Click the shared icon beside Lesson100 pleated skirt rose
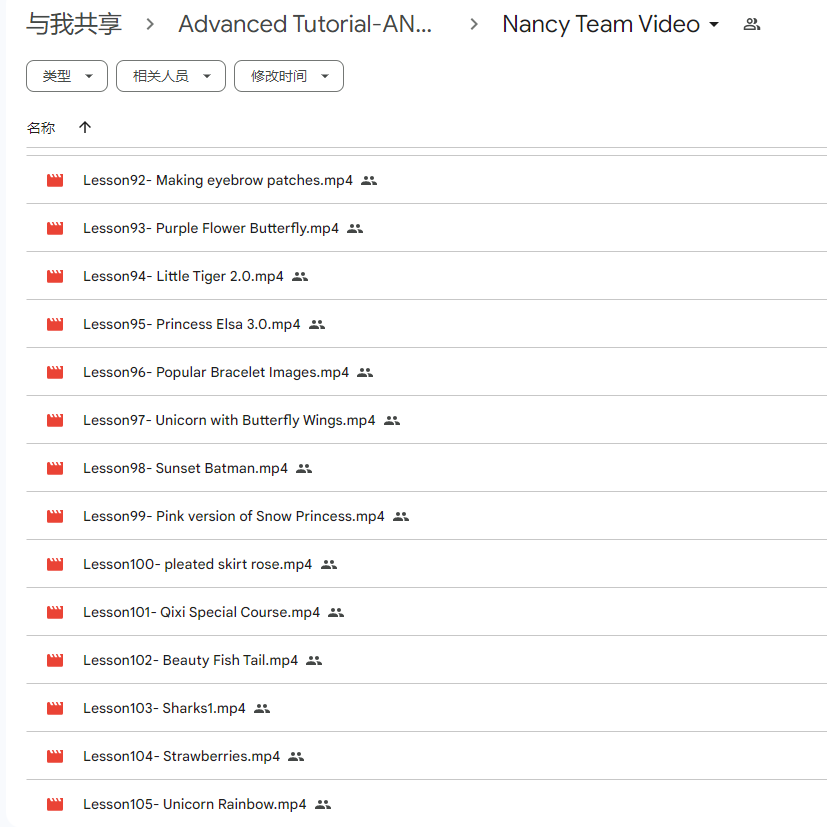Screen dimensions: 827x827 tap(329, 565)
